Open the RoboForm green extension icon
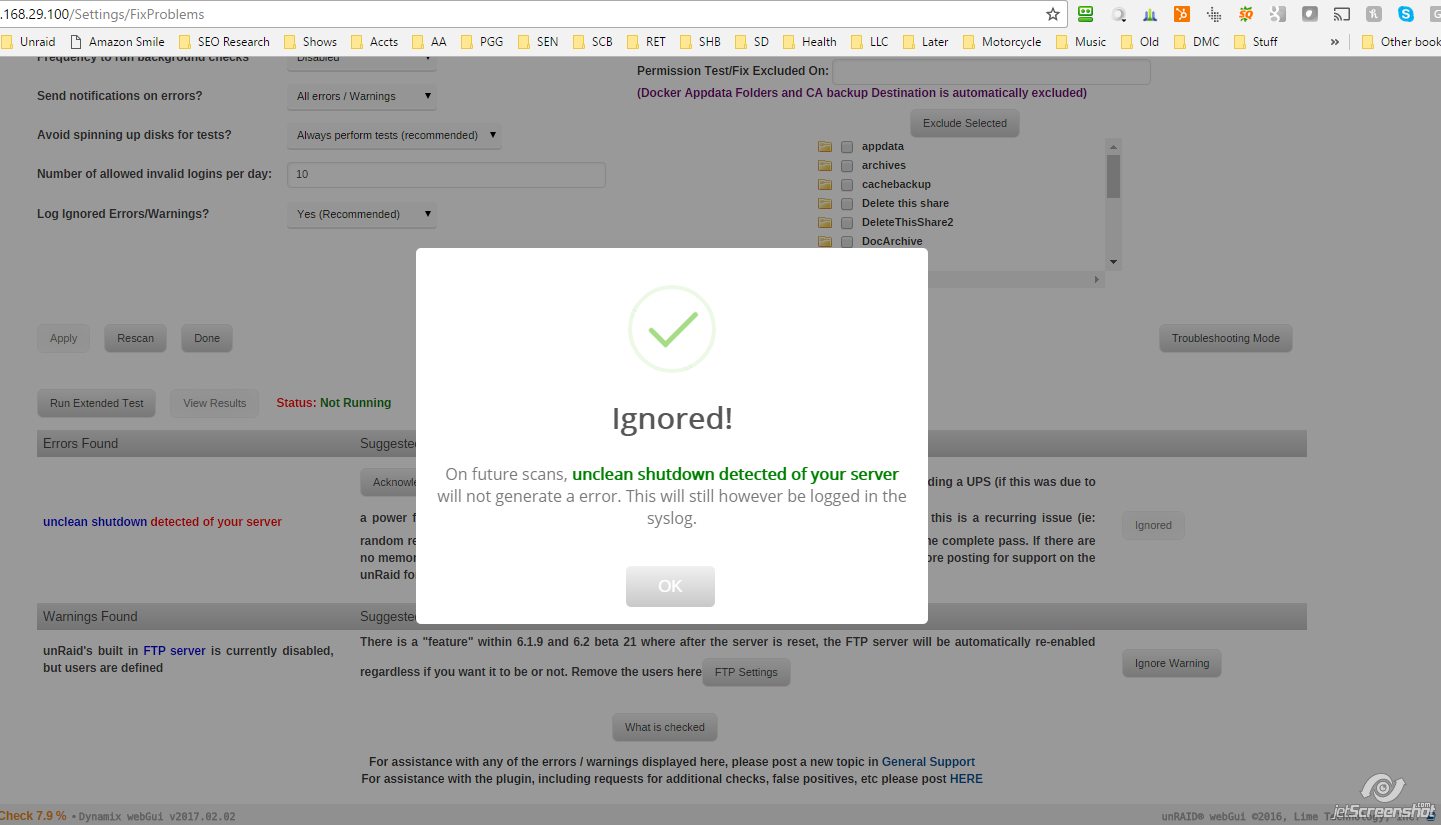 pos(1086,14)
